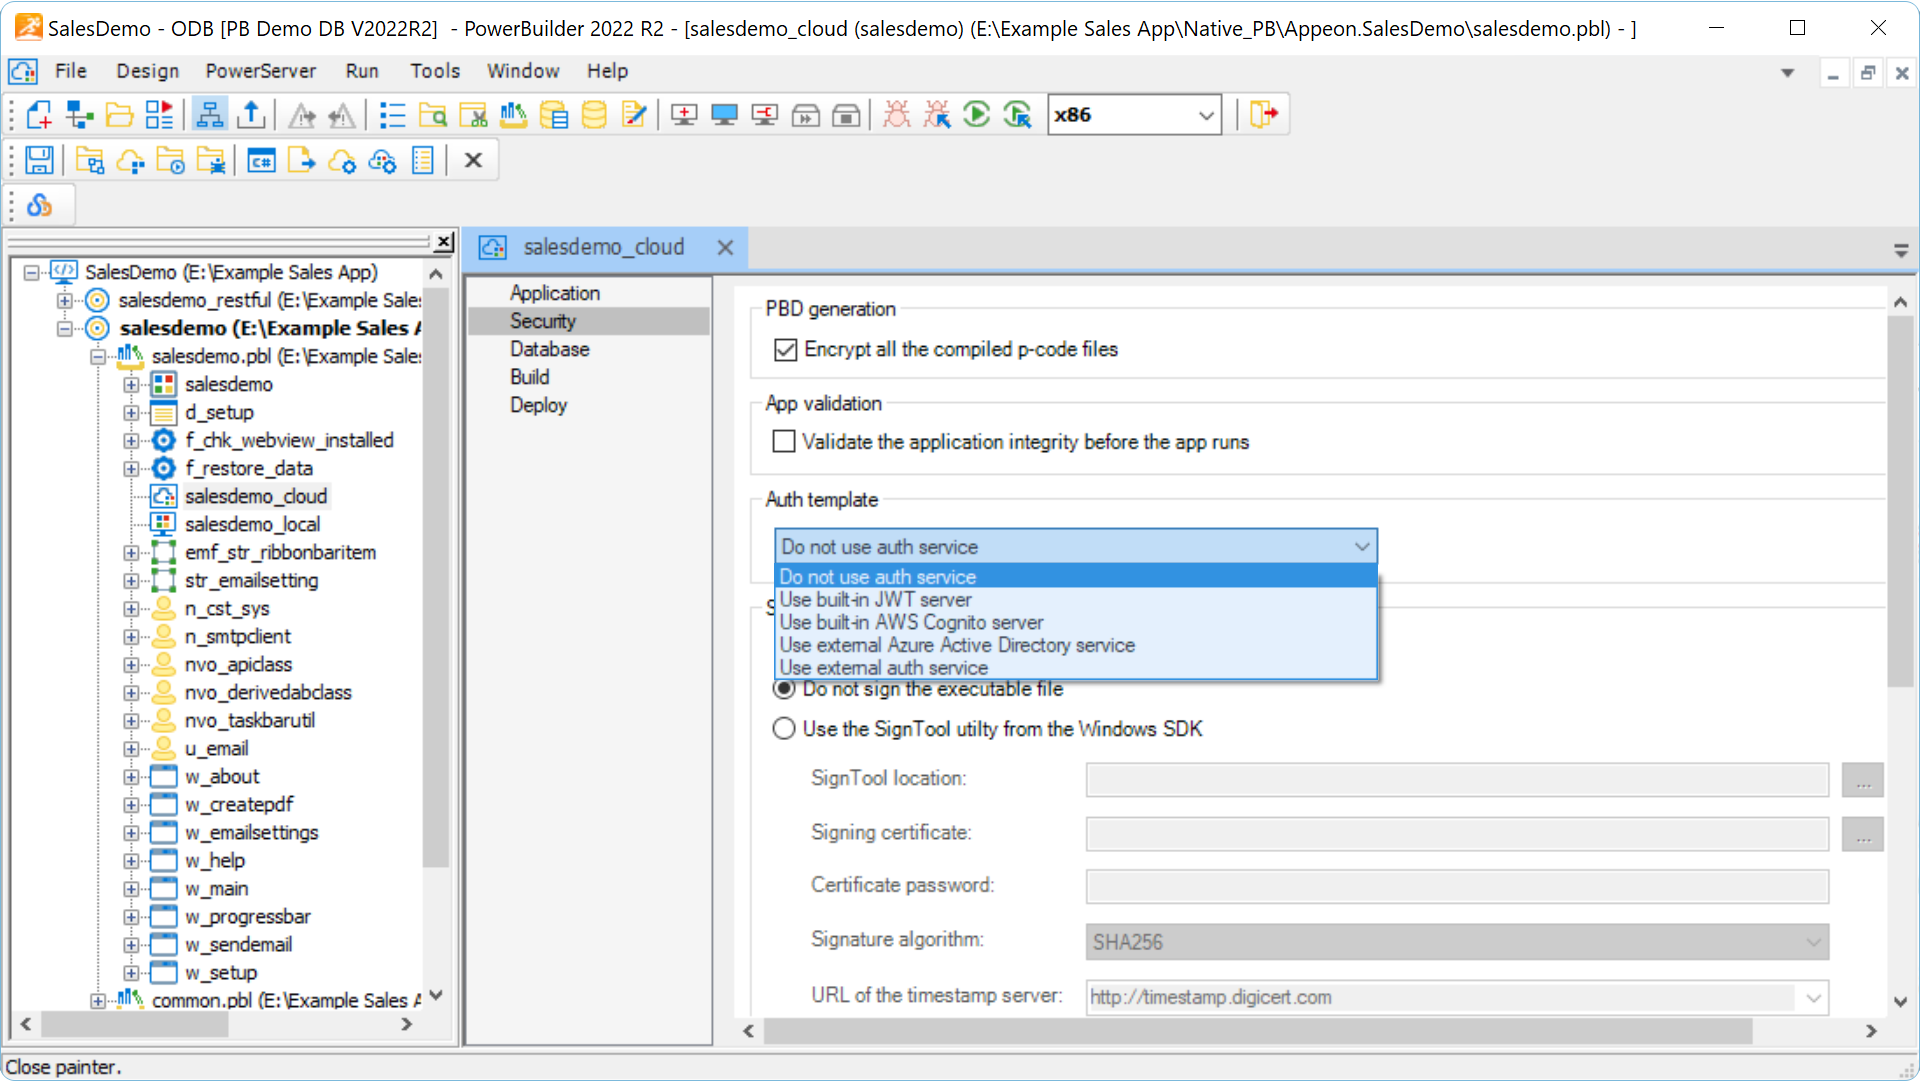The width and height of the screenshot is (1920, 1081).
Task: Open the To-Do List toolbar icon
Action: (x=392, y=115)
